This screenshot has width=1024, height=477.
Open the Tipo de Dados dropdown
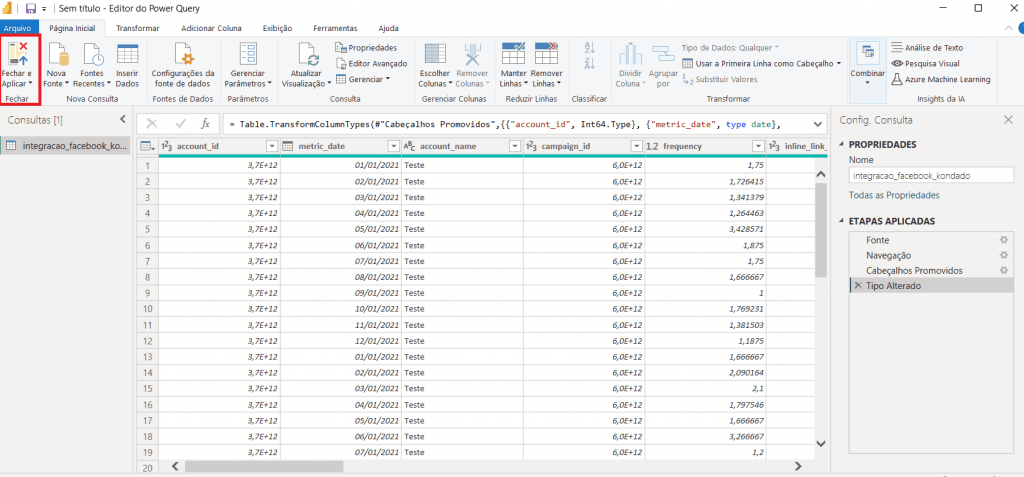729,47
